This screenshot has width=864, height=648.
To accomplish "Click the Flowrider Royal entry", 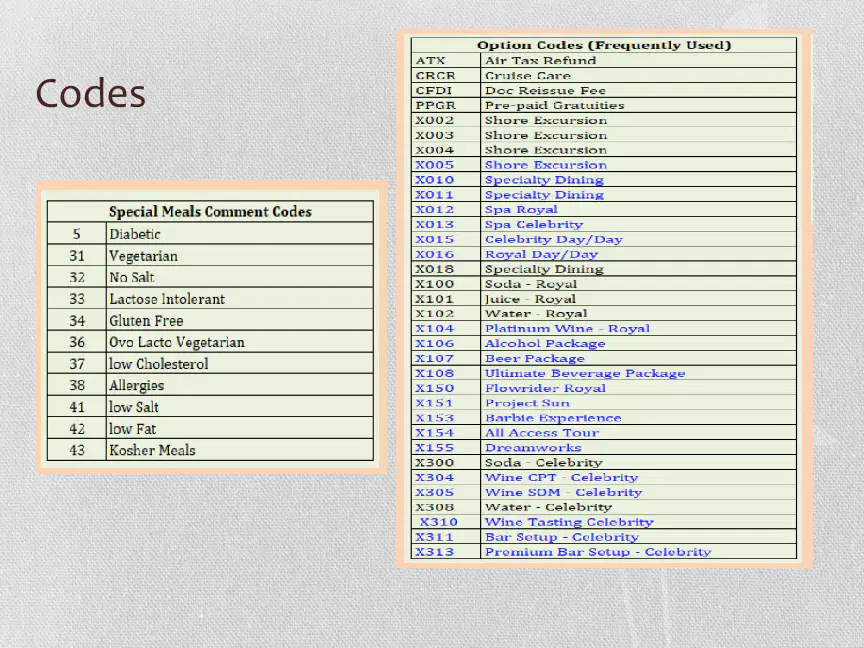I will [545, 388].
